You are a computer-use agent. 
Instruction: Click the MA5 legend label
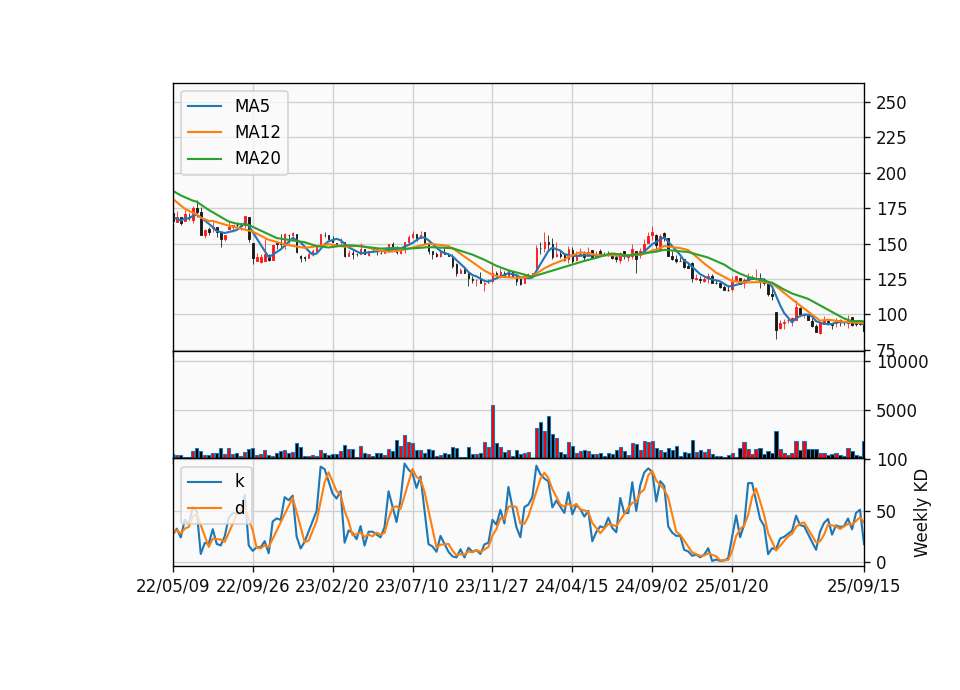click(252, 106)
